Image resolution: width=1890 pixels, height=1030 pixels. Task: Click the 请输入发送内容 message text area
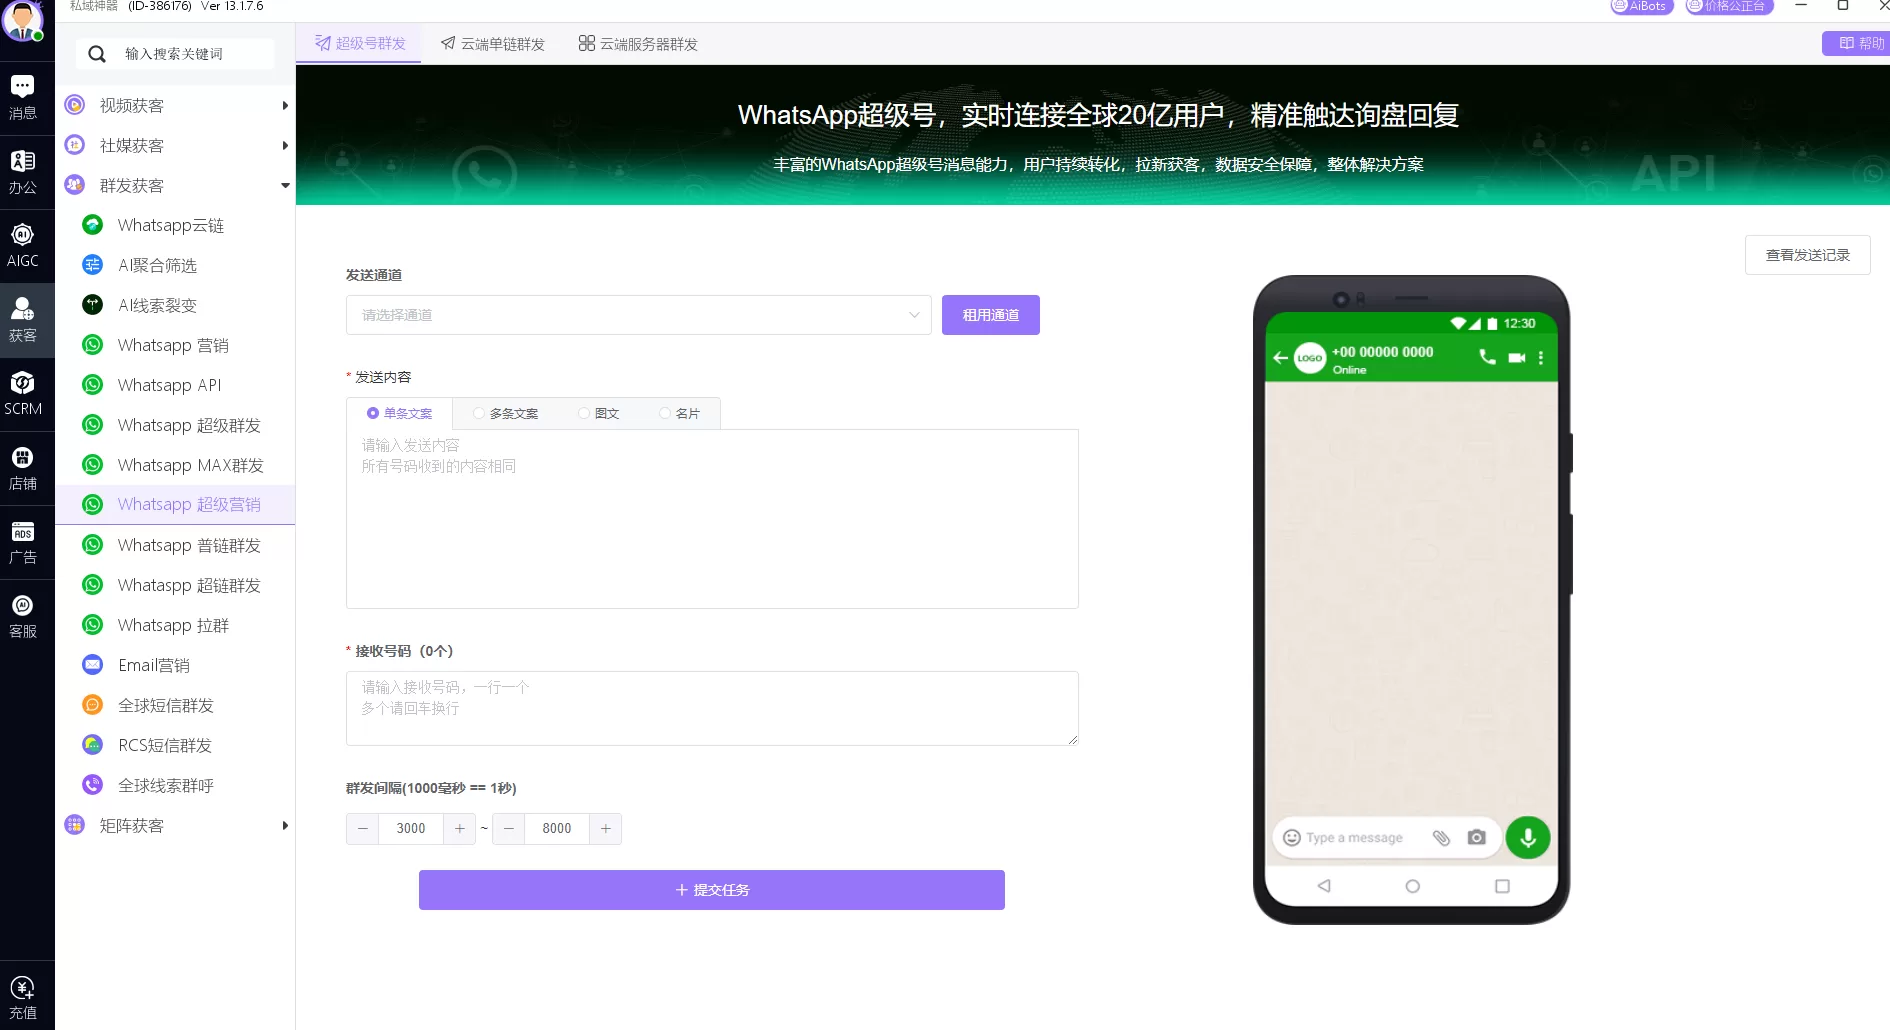[x=712, y=519]
